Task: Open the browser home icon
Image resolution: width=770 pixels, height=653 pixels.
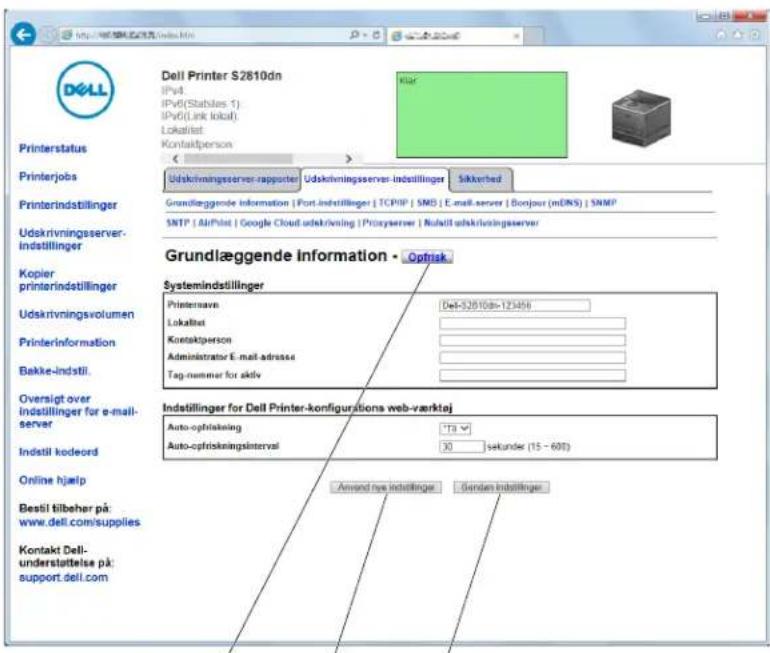Action: (721, 35)
